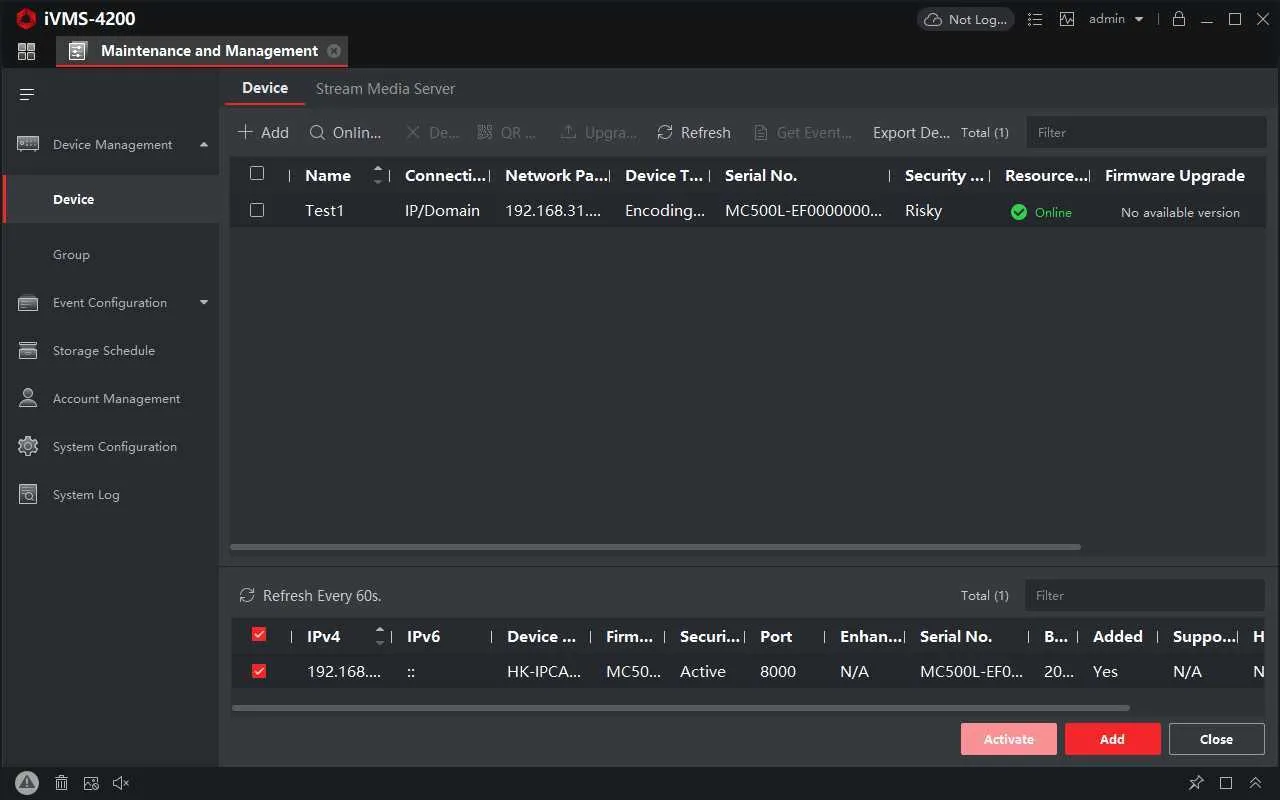The height and width of the screenshot is (800, 1280).
Task: Open System Log
Action: tap(86, 495)
